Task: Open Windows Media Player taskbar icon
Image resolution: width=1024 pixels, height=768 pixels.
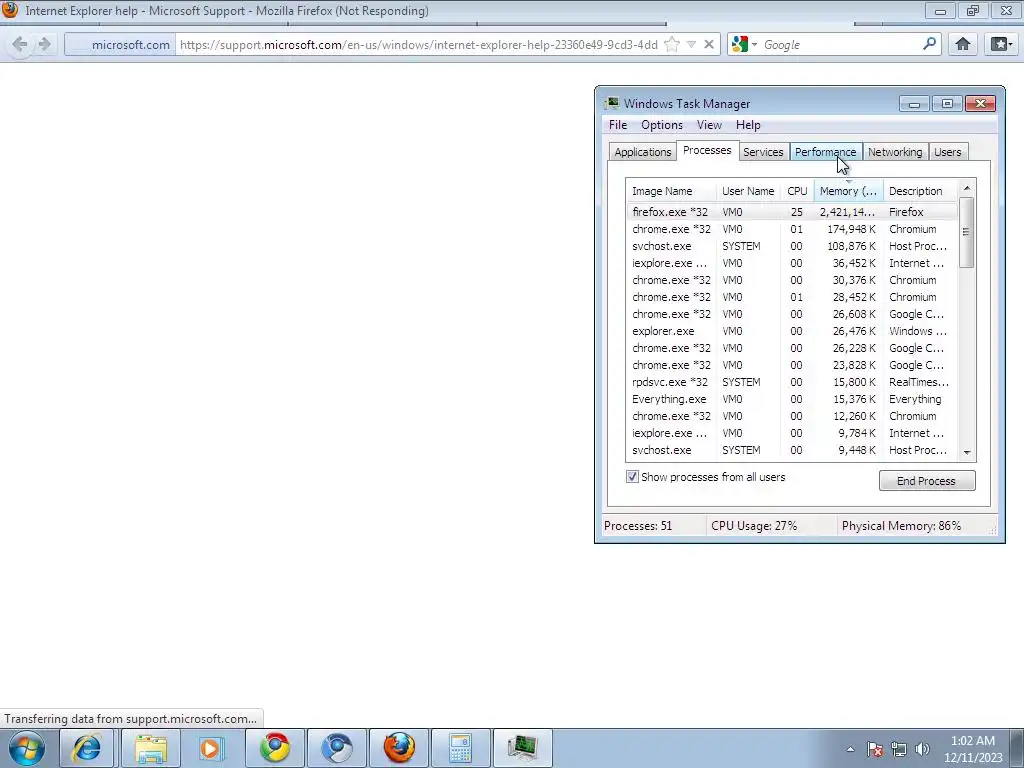Action: [212, 748]
